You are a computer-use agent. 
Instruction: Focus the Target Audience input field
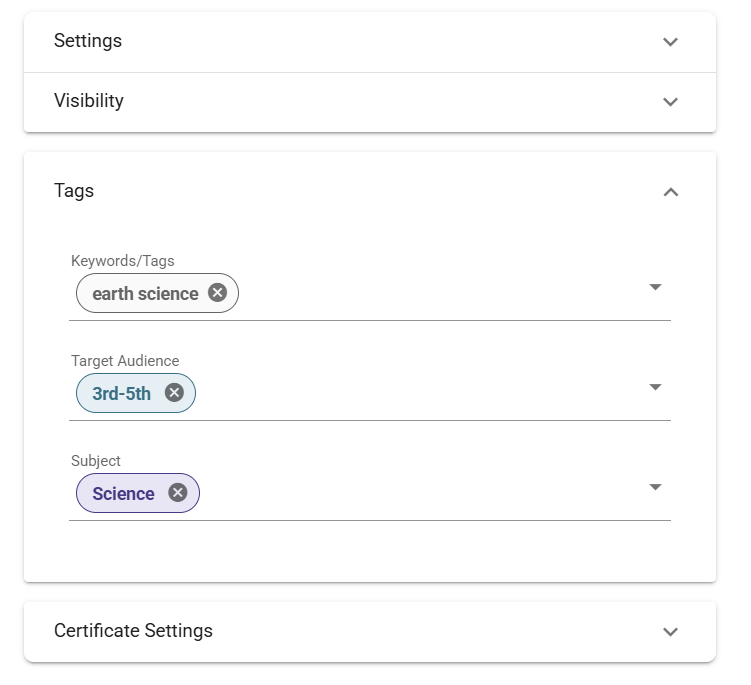(420, 393)
